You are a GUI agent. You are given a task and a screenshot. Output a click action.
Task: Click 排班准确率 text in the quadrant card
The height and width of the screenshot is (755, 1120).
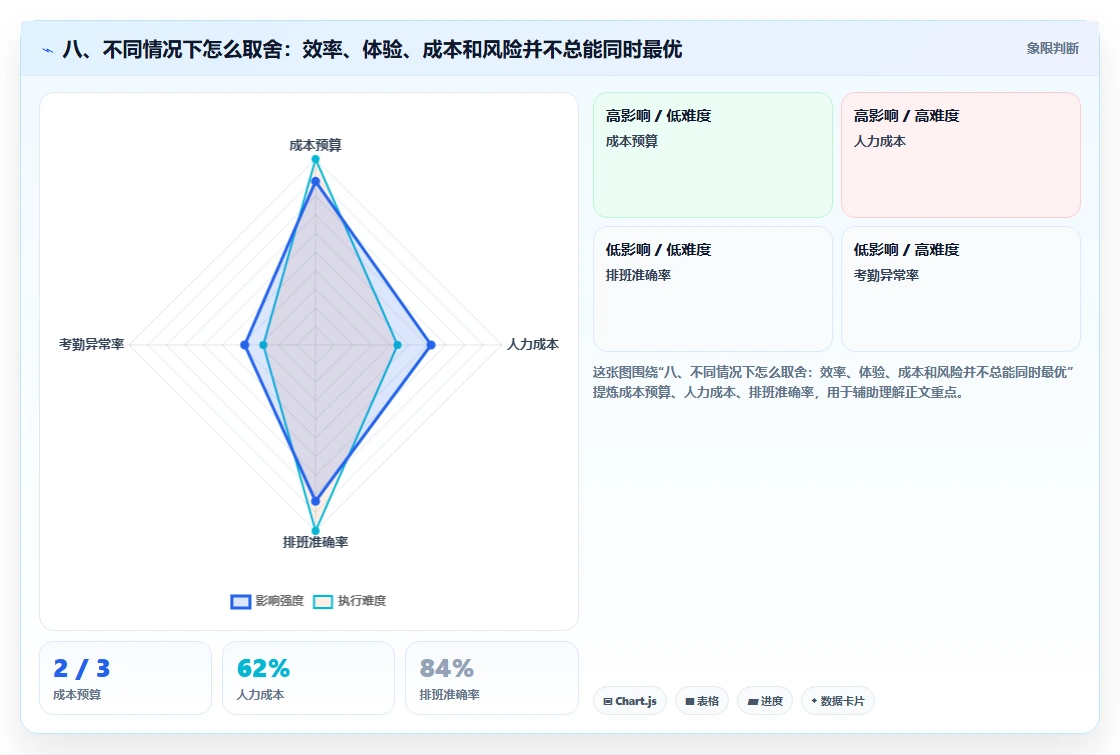point(638,275)
